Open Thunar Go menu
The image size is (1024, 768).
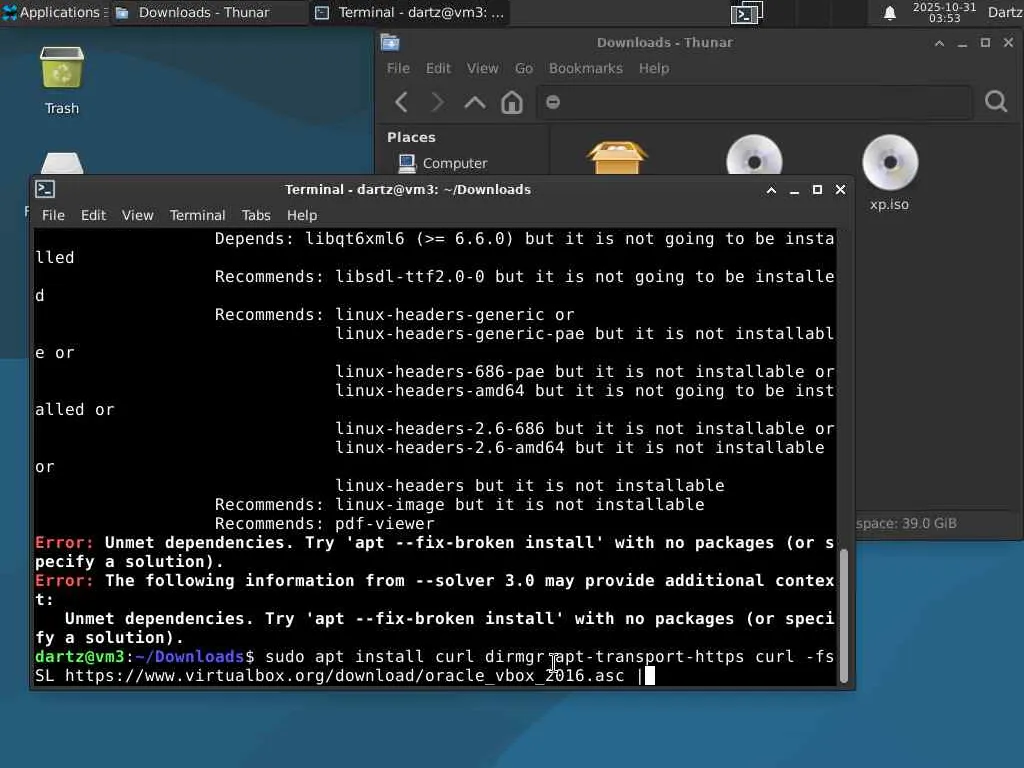coord(524,68)
